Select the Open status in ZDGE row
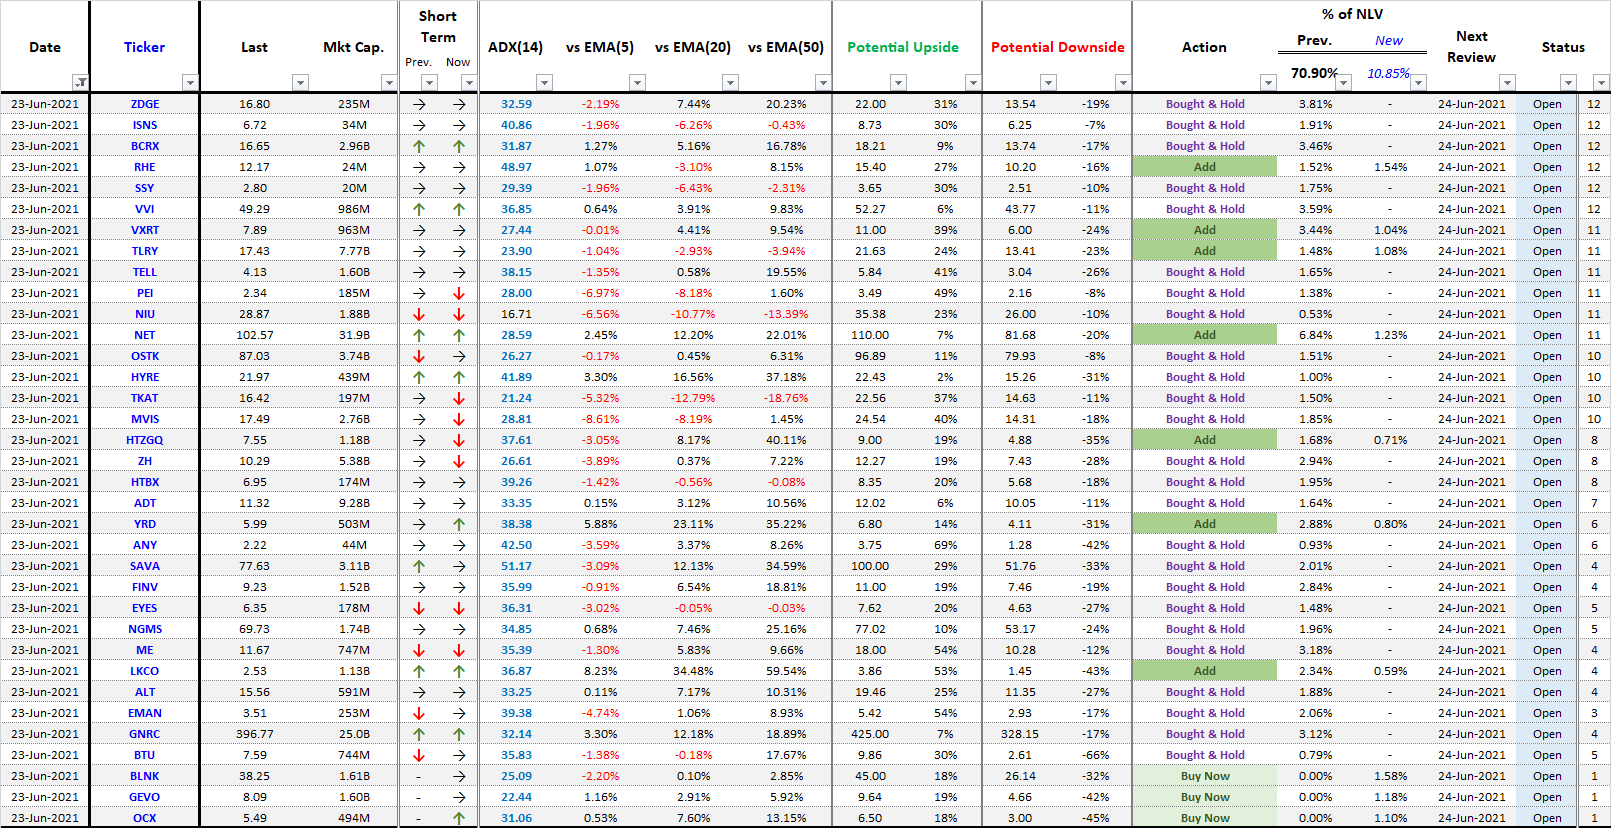The height and width of the screenshot is (828, 1611). [1547, 104]
